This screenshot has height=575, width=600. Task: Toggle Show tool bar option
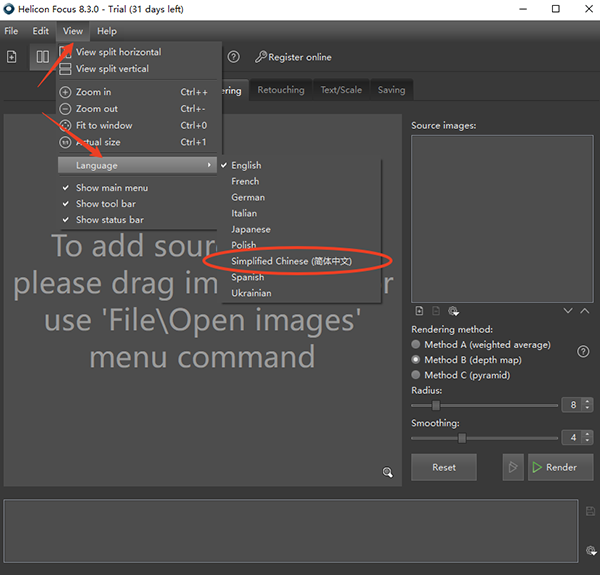(x=105, y=204)
